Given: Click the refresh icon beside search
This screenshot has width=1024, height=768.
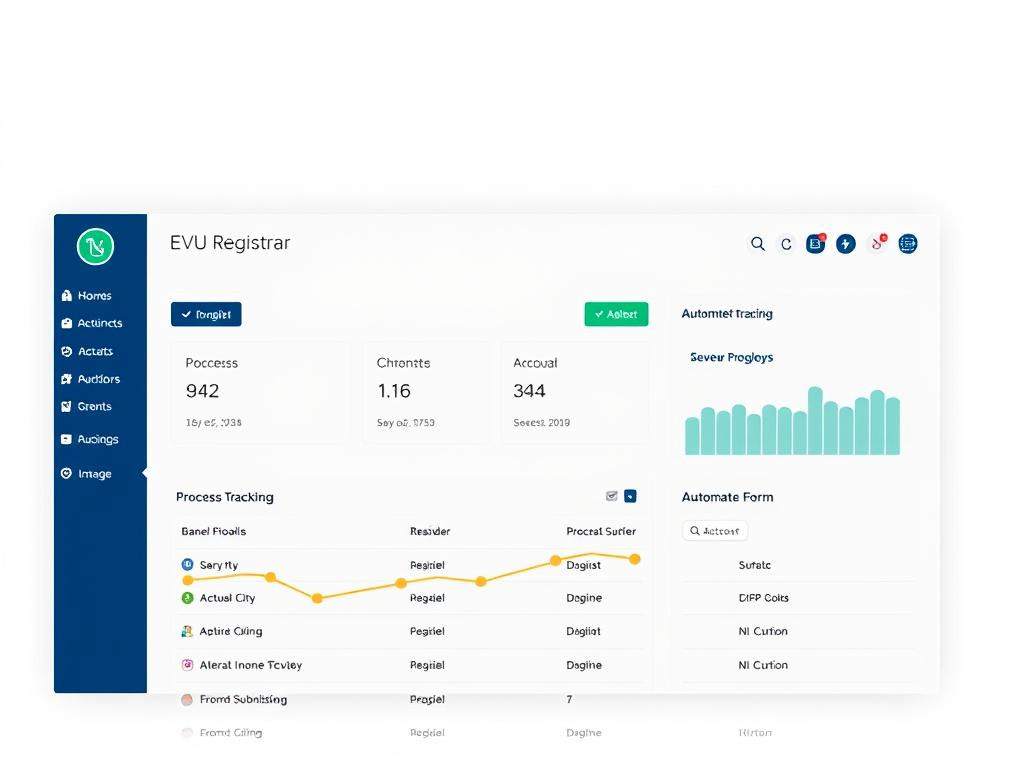Looking at the screenshot, I should [787, 244].
